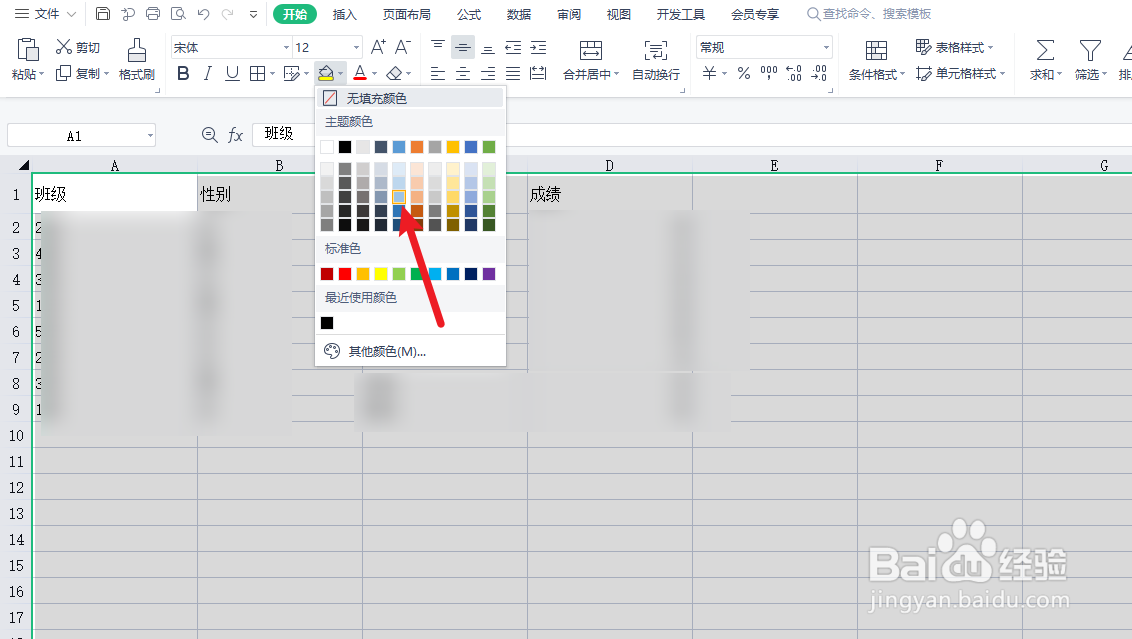The height and width of the screenshot is (639, 1132).
Task: Click the Save icon in quick toolbar
Action: pos(103,14)
